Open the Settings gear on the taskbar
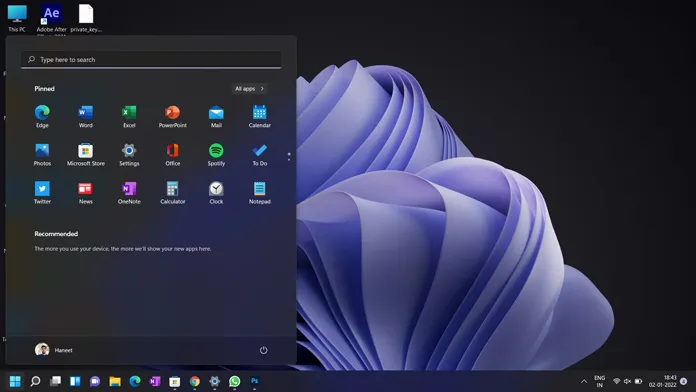The height and width of the screenshot is (392, 696). pos(214,381)
